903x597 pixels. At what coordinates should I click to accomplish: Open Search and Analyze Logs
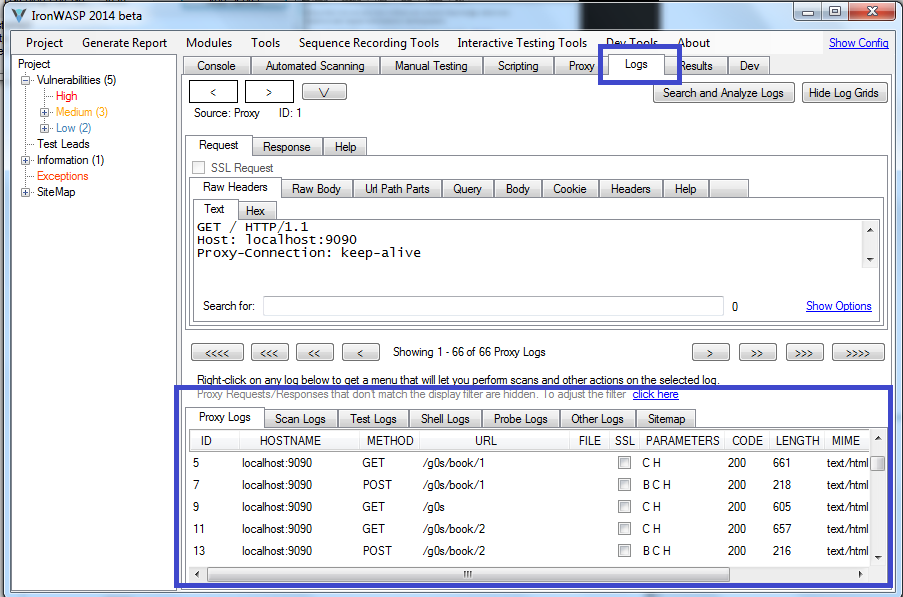[723, 93]
